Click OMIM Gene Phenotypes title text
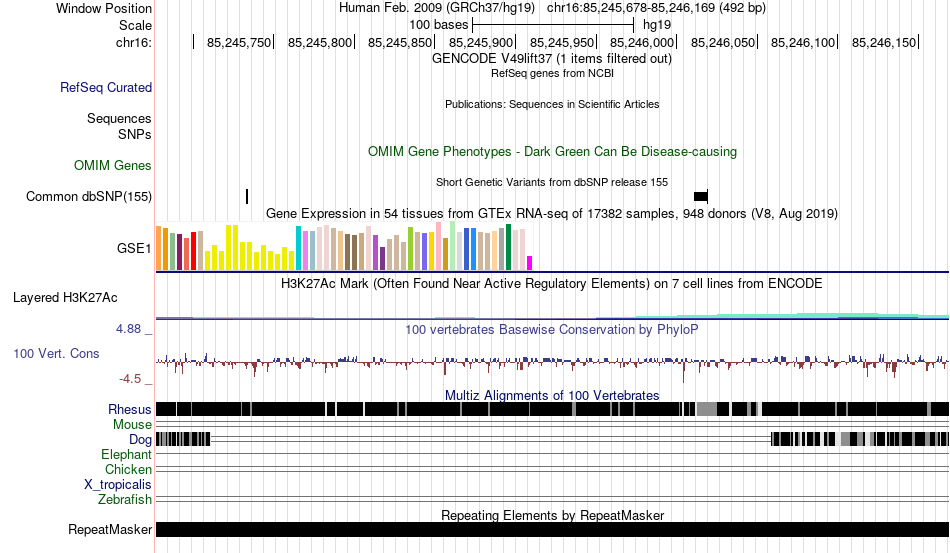This screenshot has height=553, width=950. coord(552,152)
